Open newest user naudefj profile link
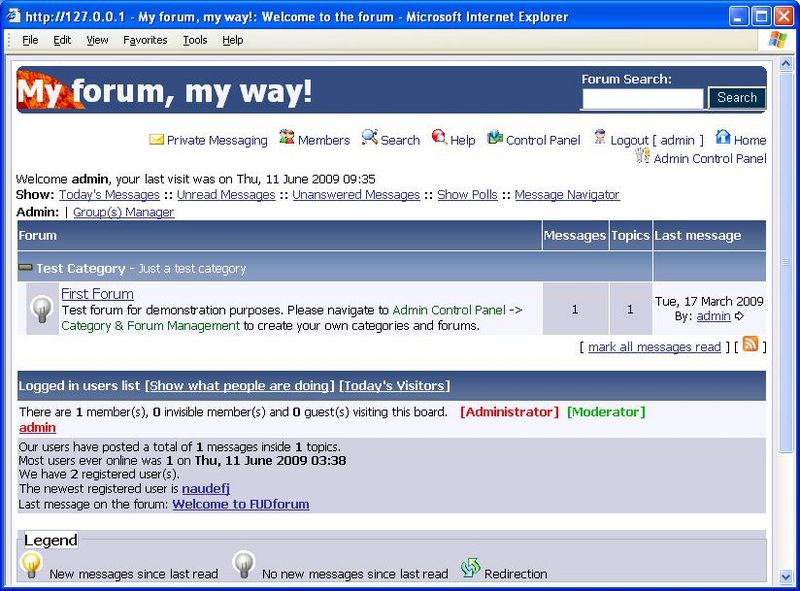Image resolution: width=800 pixels, height=591 pixels. click(206, 488)
